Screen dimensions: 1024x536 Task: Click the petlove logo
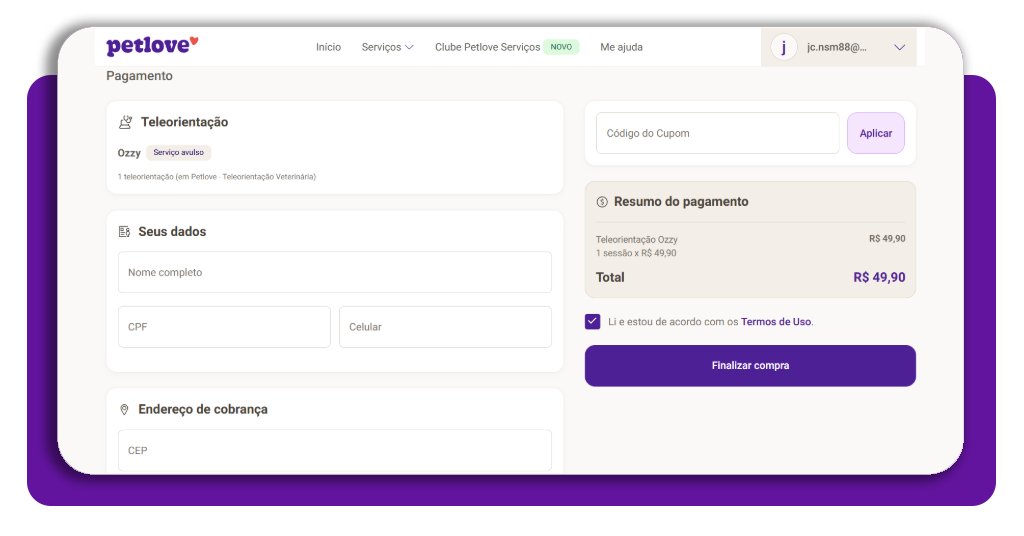click(x=152, y=46)
